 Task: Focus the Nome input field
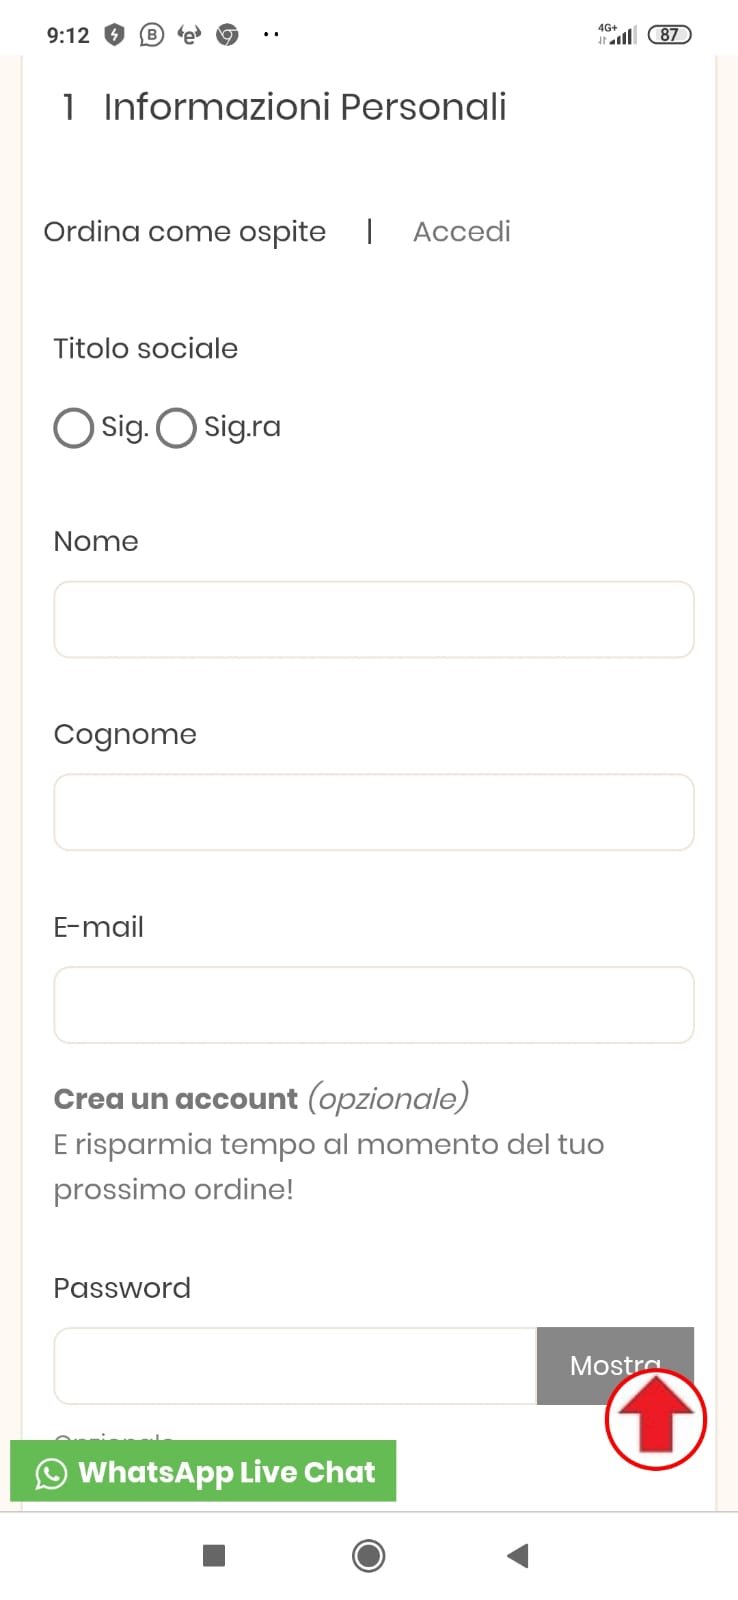[x=373, y=619]
